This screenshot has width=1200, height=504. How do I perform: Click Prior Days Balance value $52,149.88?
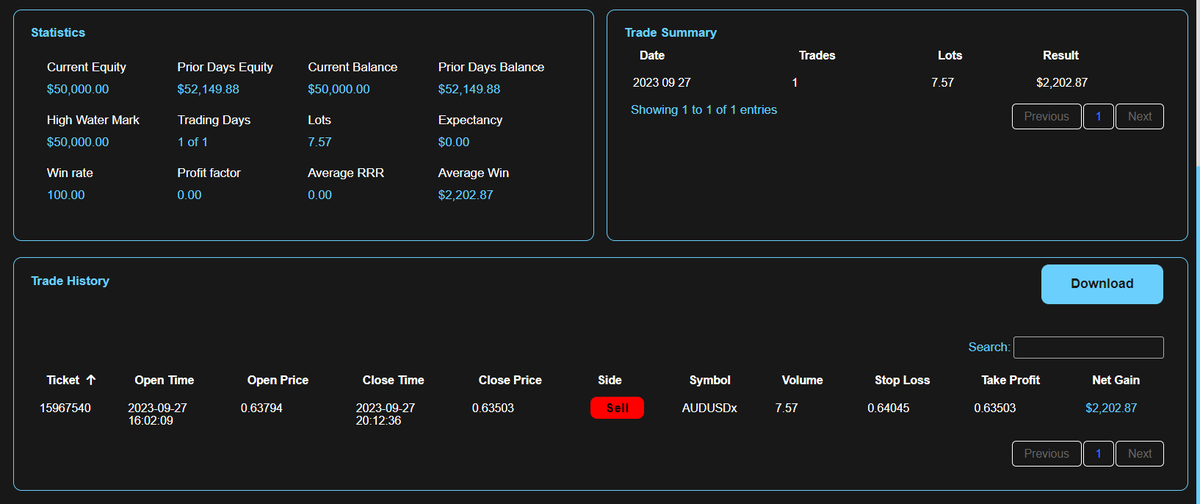pyautogui.click(x=469, y=89)
